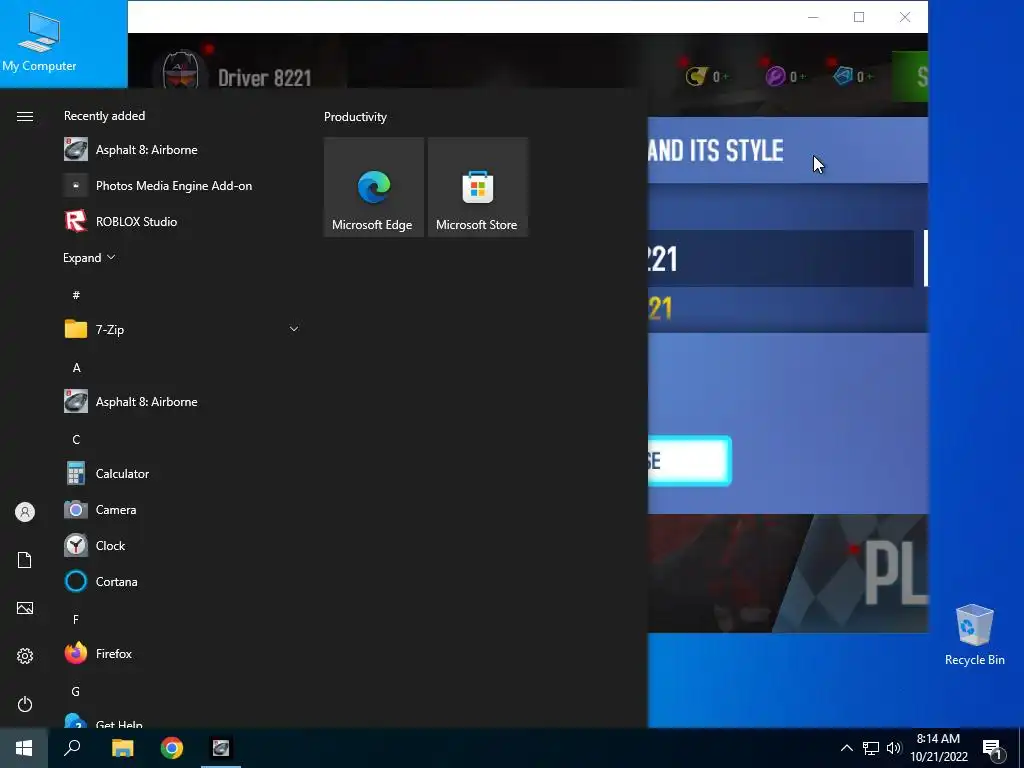Open File Explorer from taskbar

point(122,748)
